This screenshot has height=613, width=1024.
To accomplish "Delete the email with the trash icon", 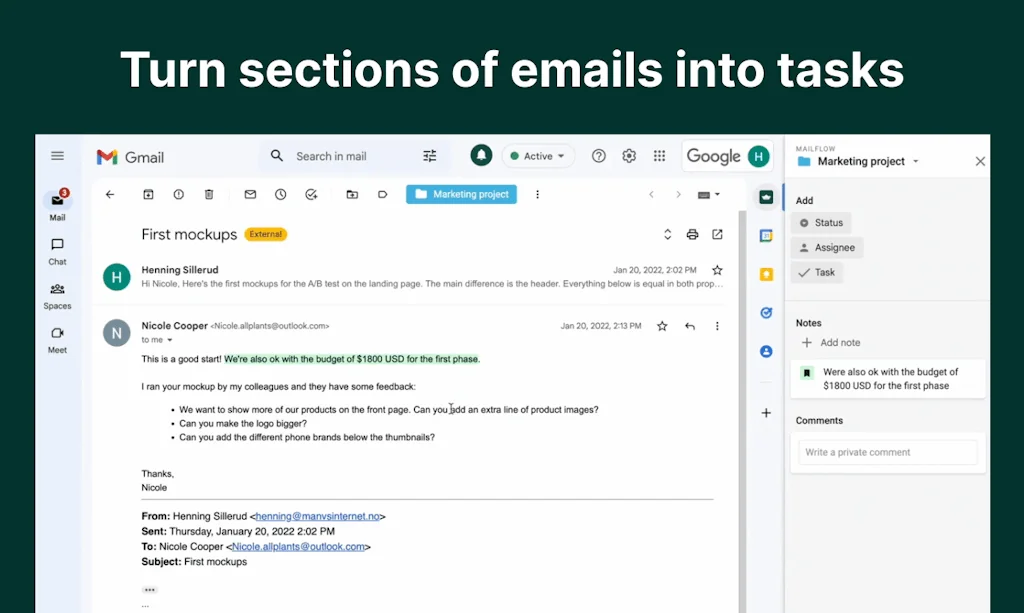I will click(x=210, y=194).
